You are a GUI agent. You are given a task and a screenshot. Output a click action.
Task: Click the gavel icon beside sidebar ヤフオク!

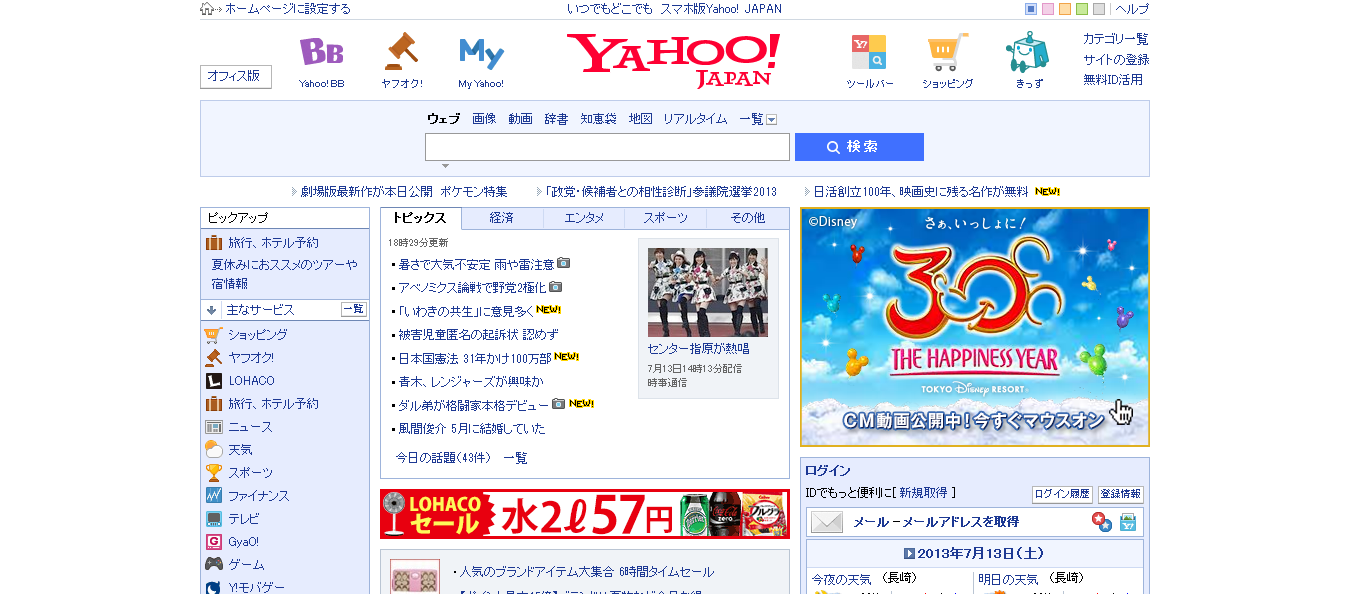pyautogui.click(x=213, y=358)
